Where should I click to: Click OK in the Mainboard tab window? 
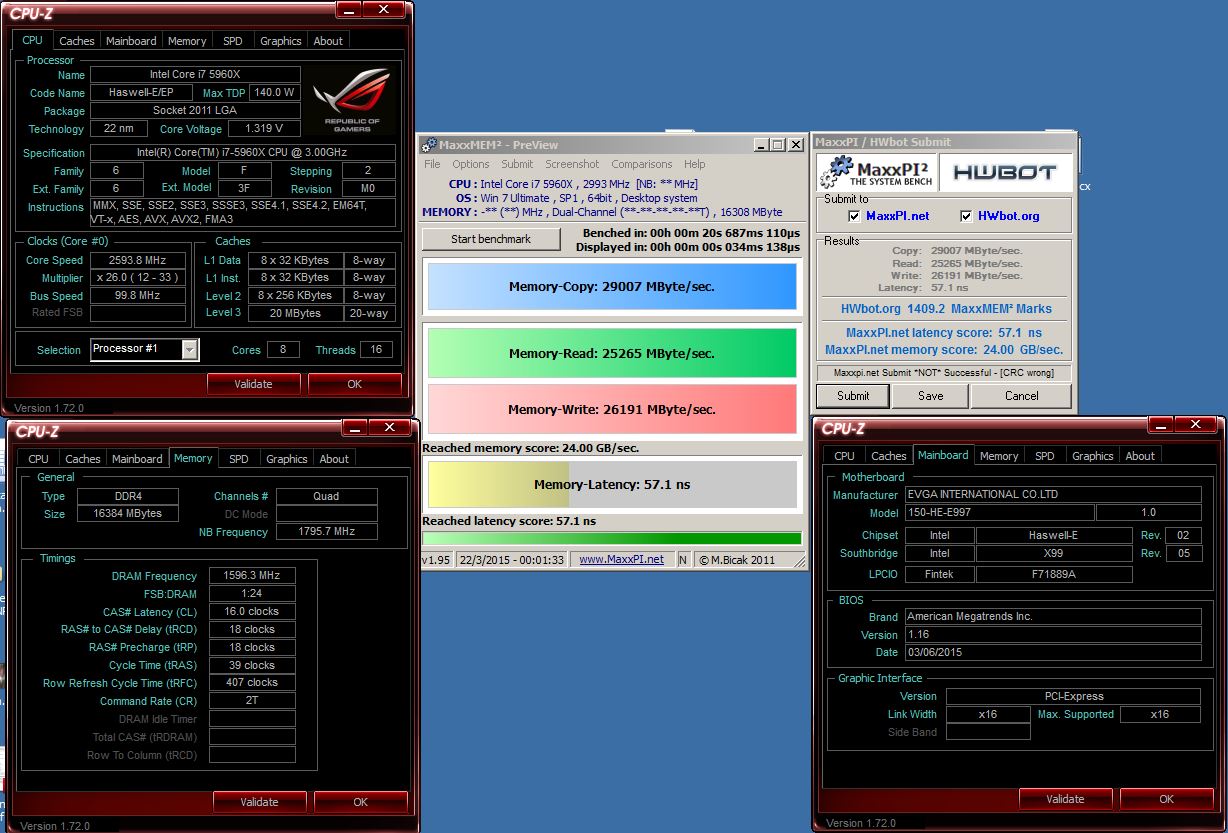pyautogui.click(x=1166, y=798)
